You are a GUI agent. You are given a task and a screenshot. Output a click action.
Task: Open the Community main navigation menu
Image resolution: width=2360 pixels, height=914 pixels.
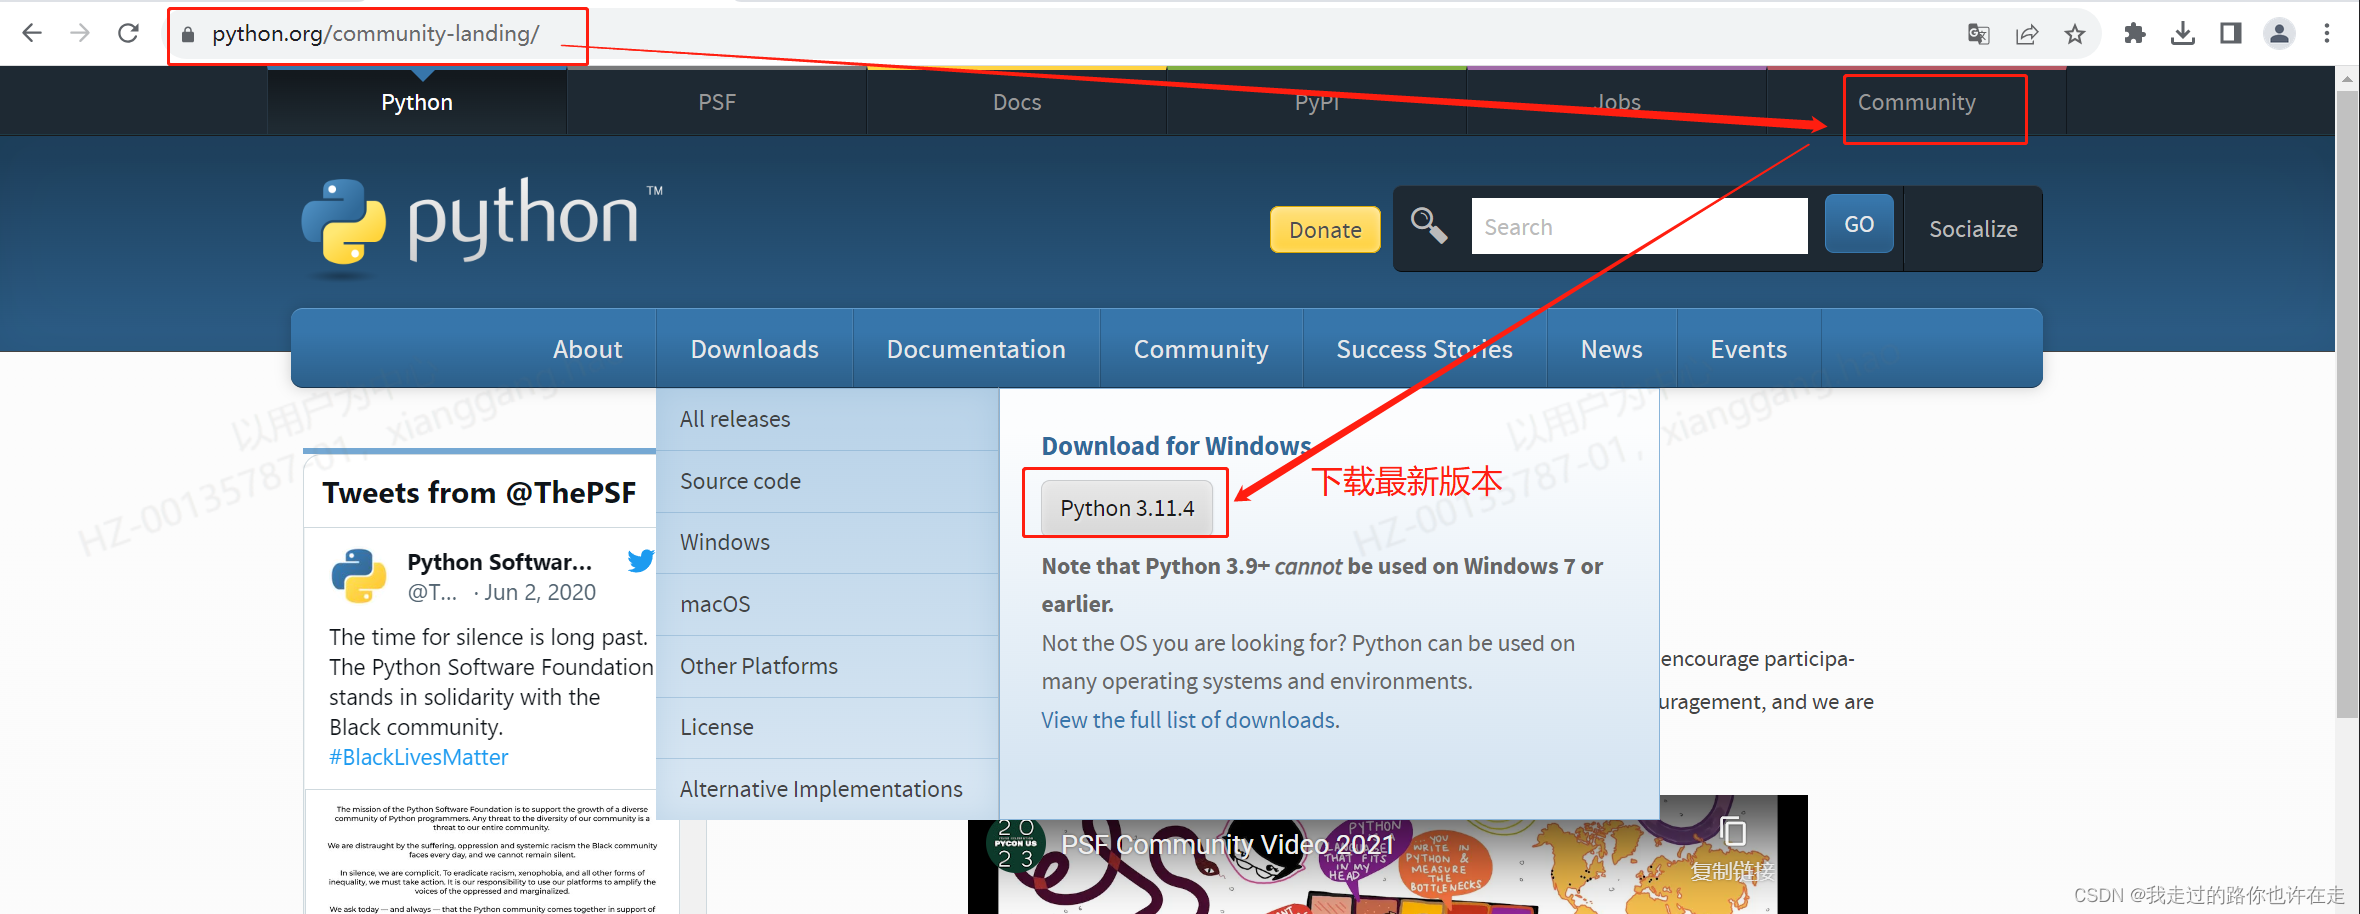coord(1201,349)
